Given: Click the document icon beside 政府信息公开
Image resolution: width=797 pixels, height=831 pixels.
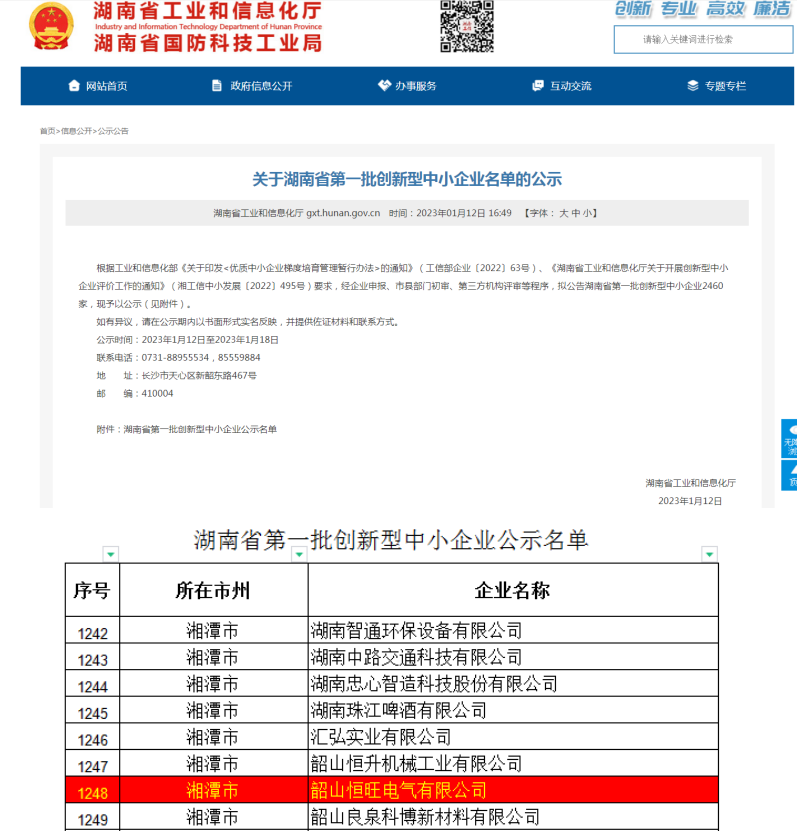Looking at the screenshot, I should click(x=217, y=86).
